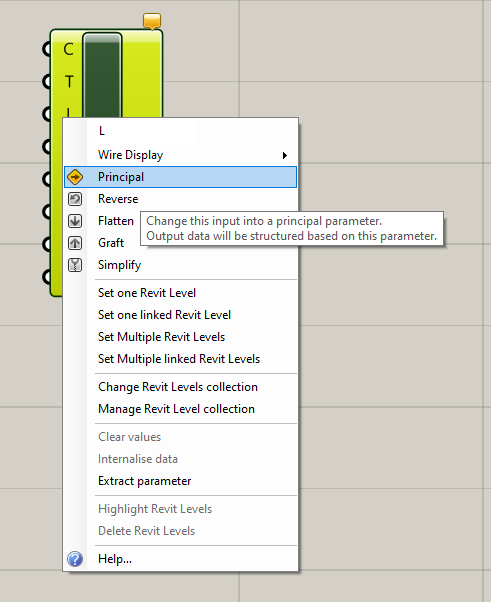Click the Reverse icon in menu
Image resolution: width=491 pixels, height=602 pixels.
pos(75,199)
